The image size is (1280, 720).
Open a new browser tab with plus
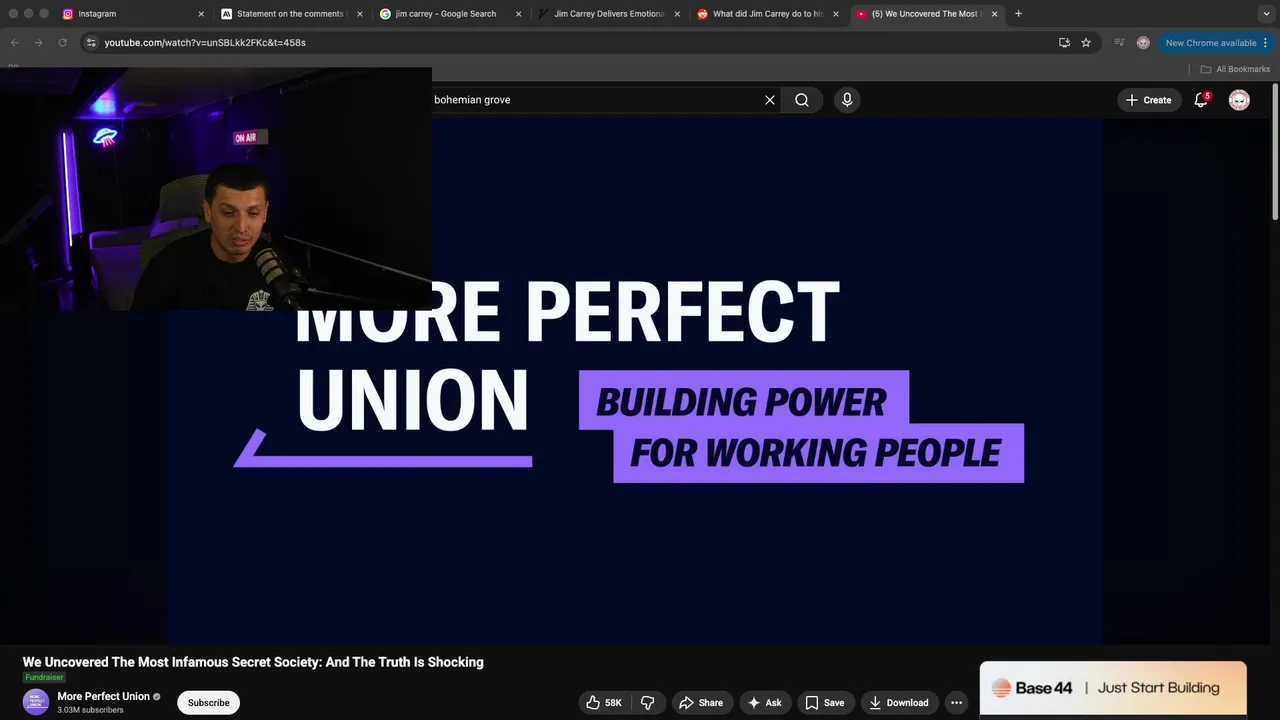click(1018, 14)
